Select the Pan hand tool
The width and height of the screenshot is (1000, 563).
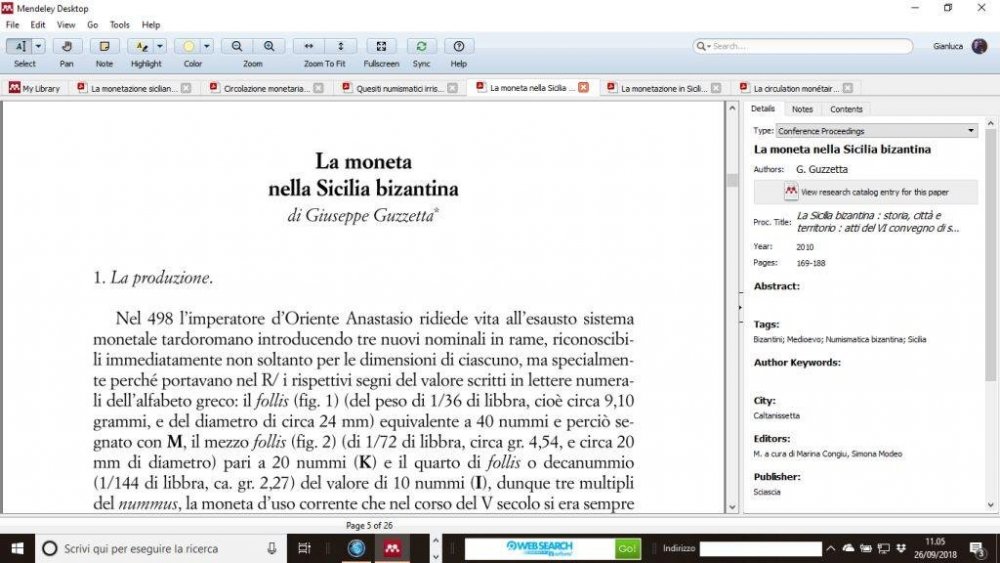point(66,47)
